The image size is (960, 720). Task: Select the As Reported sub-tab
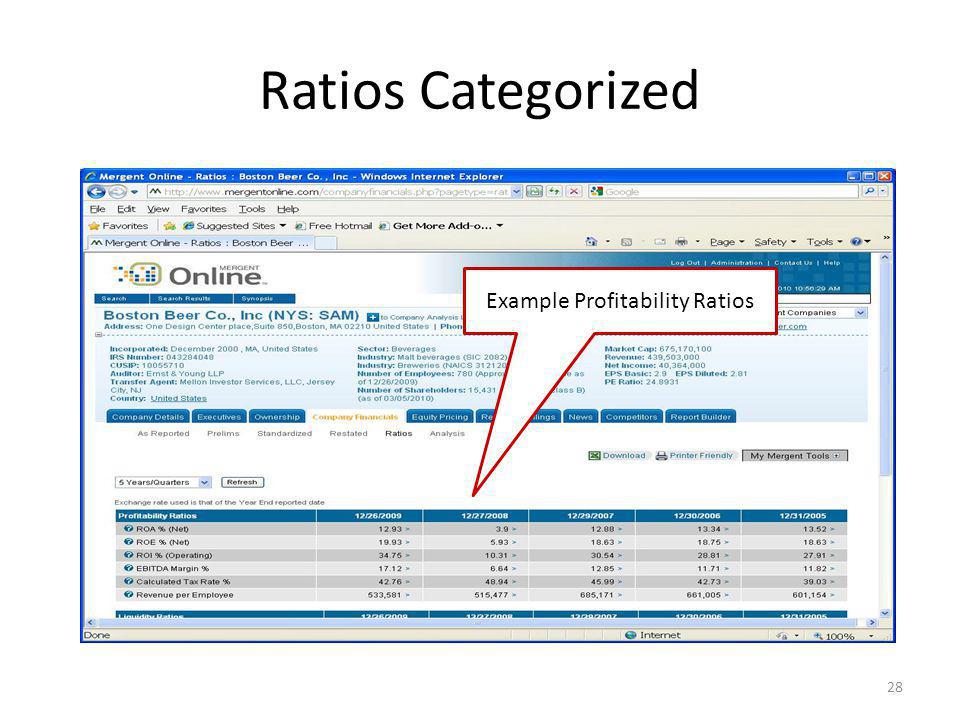click(x=163, y=433)
